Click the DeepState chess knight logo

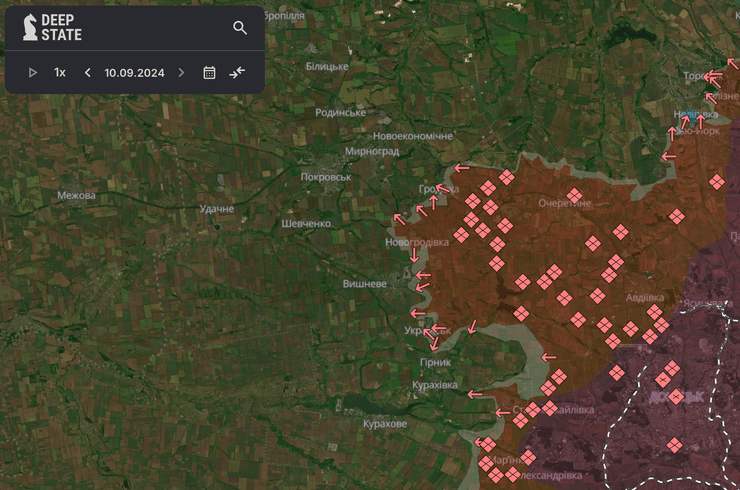(30, 28)
